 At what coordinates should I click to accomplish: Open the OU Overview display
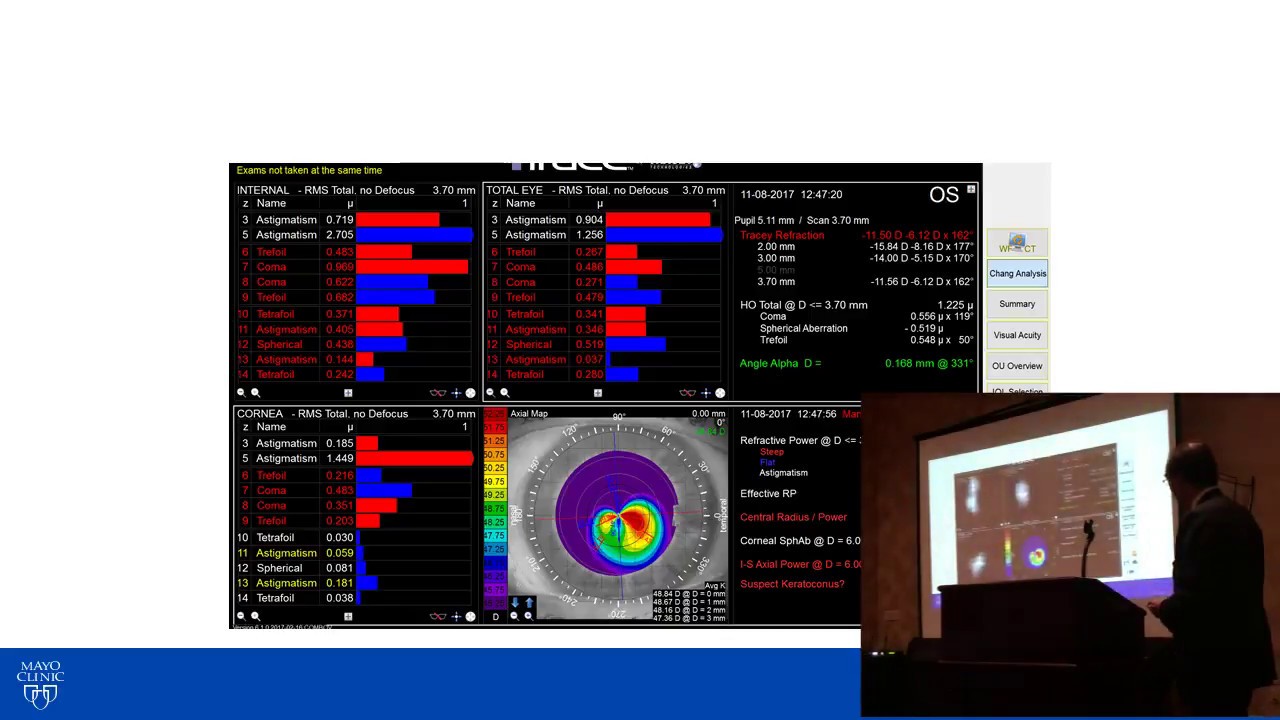tap(1017, 366)
